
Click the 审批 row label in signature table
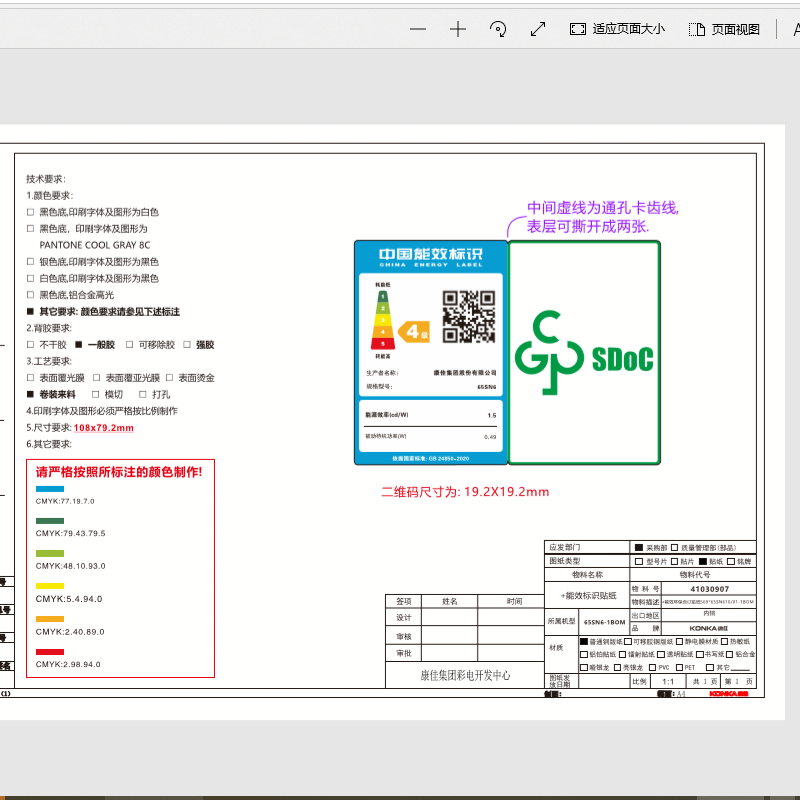404,654
